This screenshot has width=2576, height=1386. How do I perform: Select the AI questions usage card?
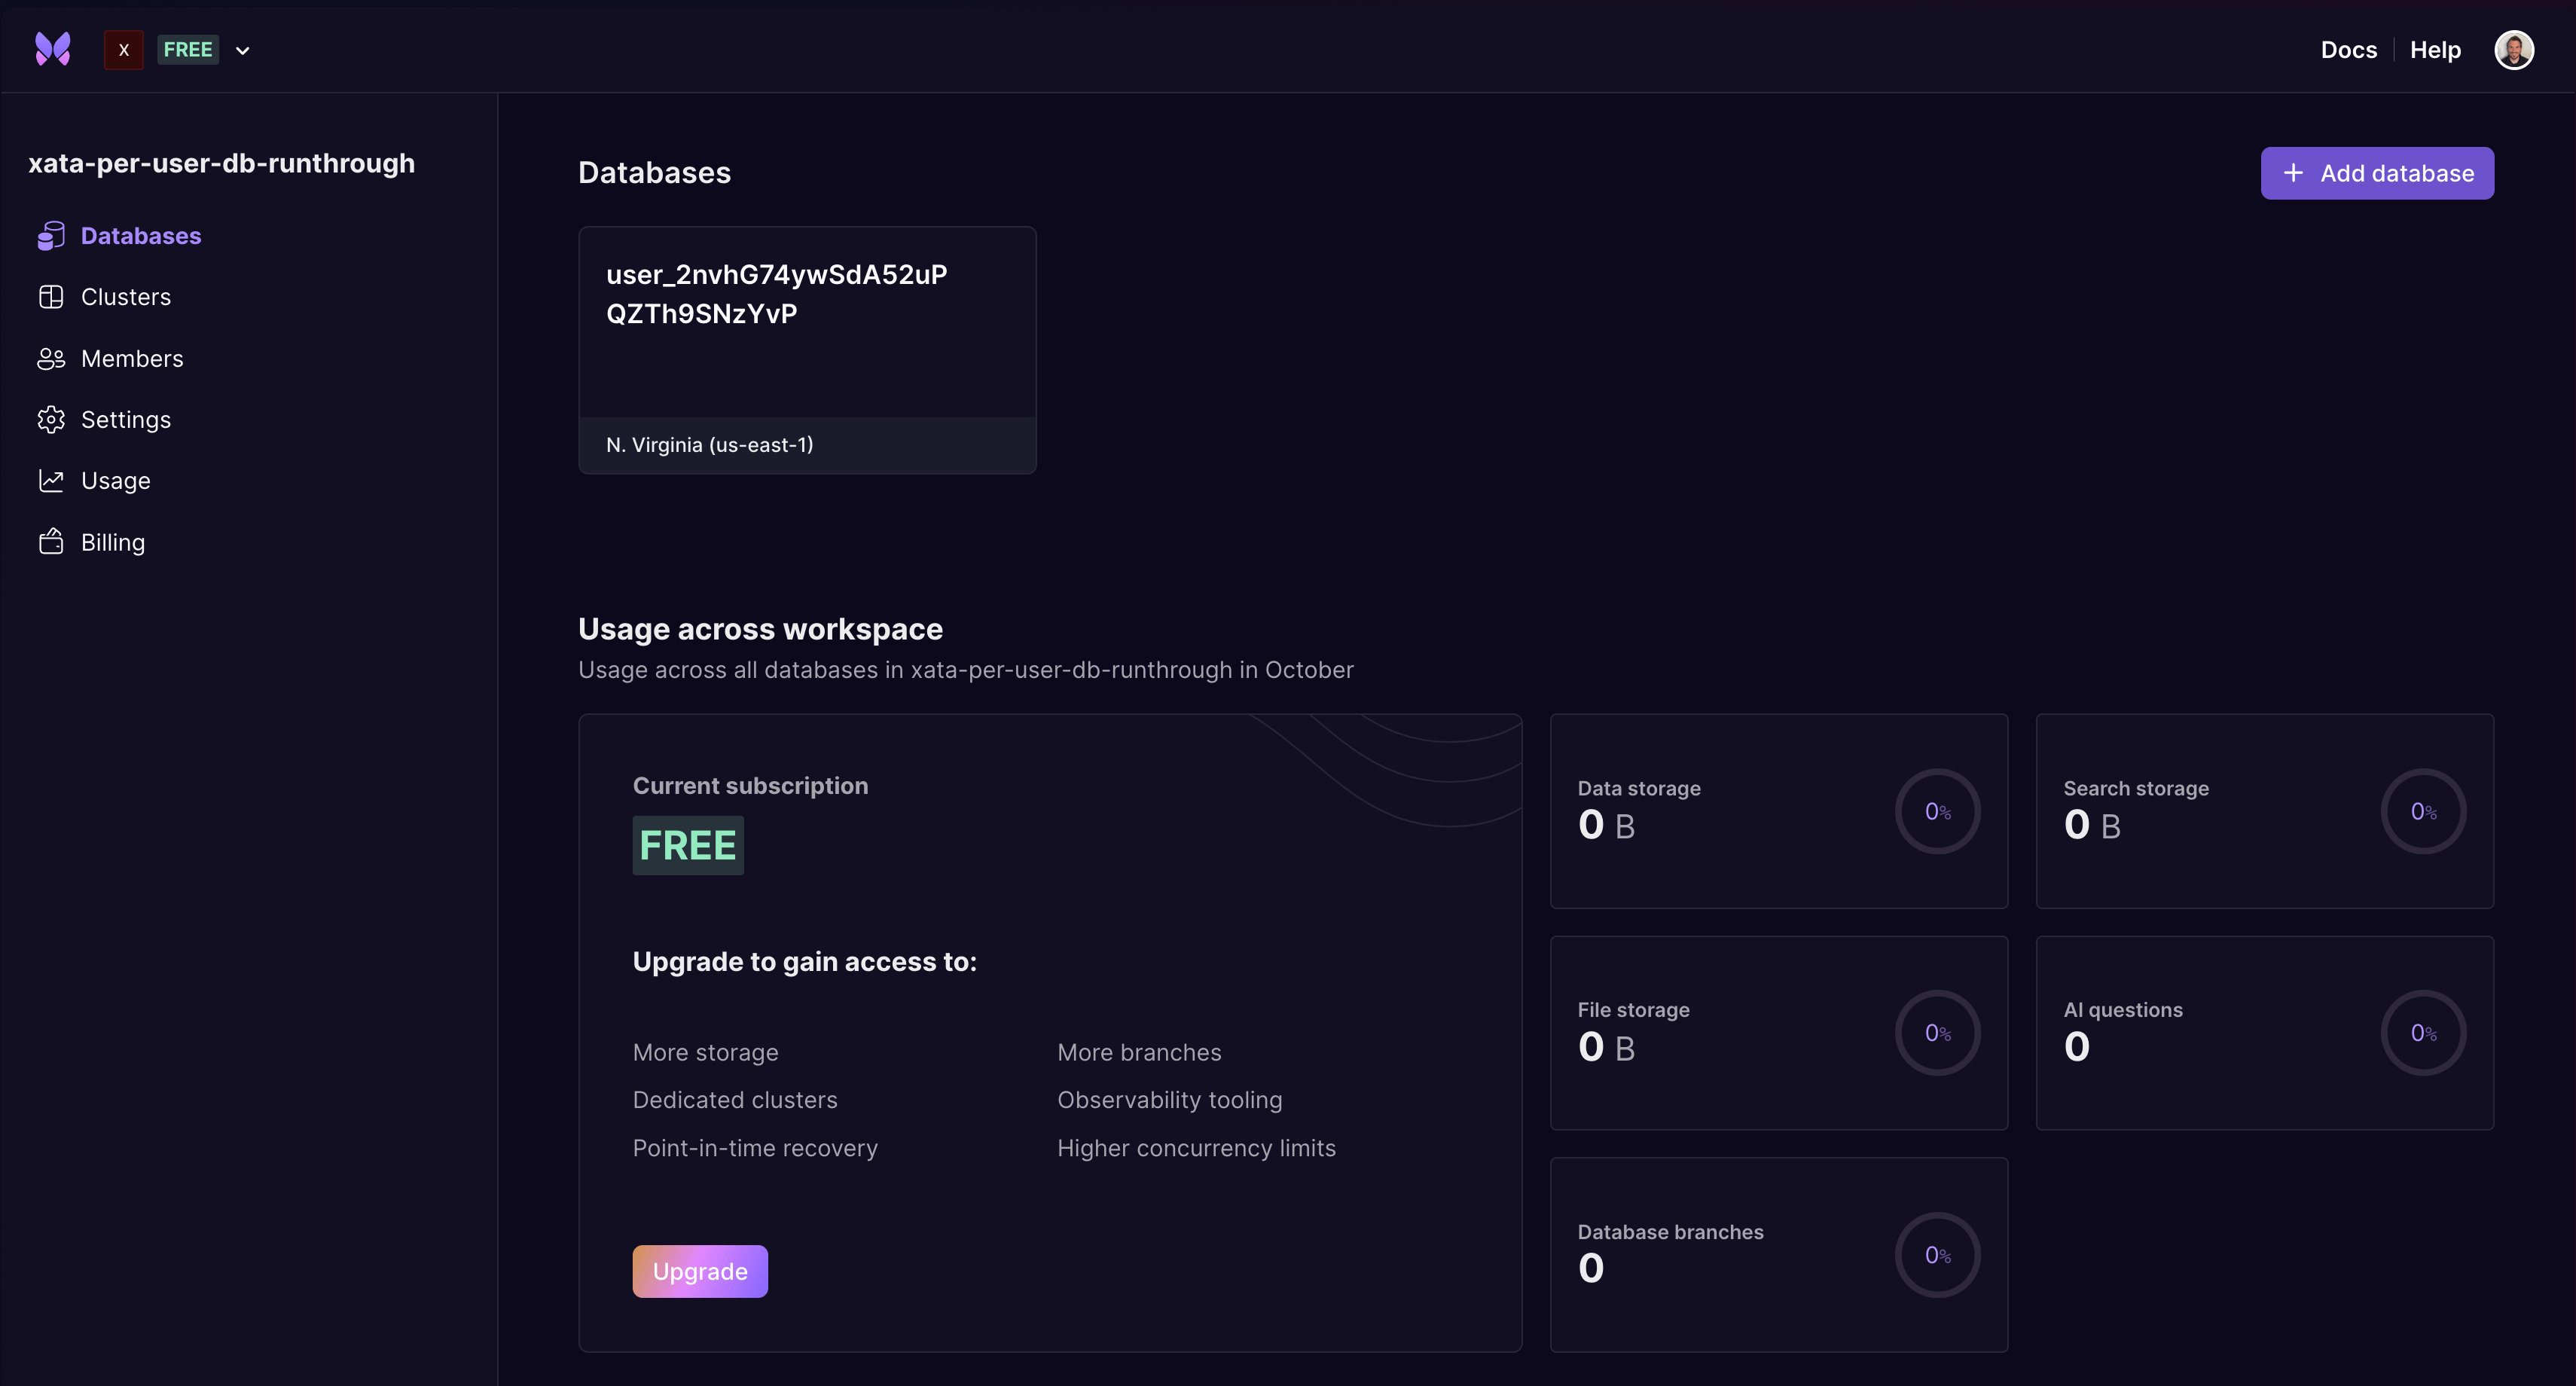tap(2264, 1033)
